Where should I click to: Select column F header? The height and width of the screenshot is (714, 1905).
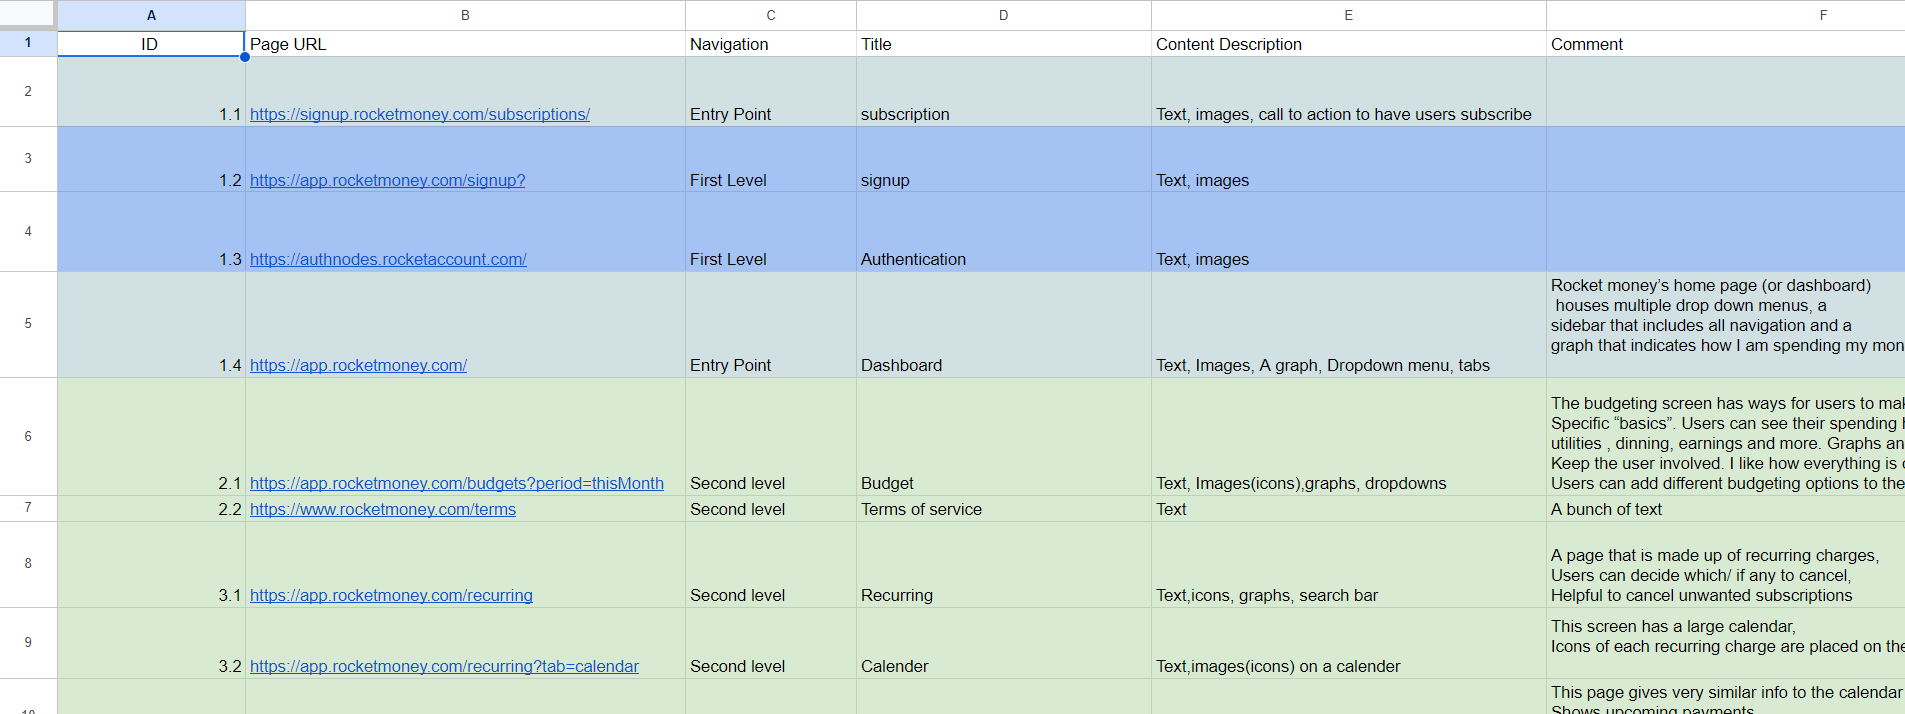pyautogui.click(x=1726, y=15)
